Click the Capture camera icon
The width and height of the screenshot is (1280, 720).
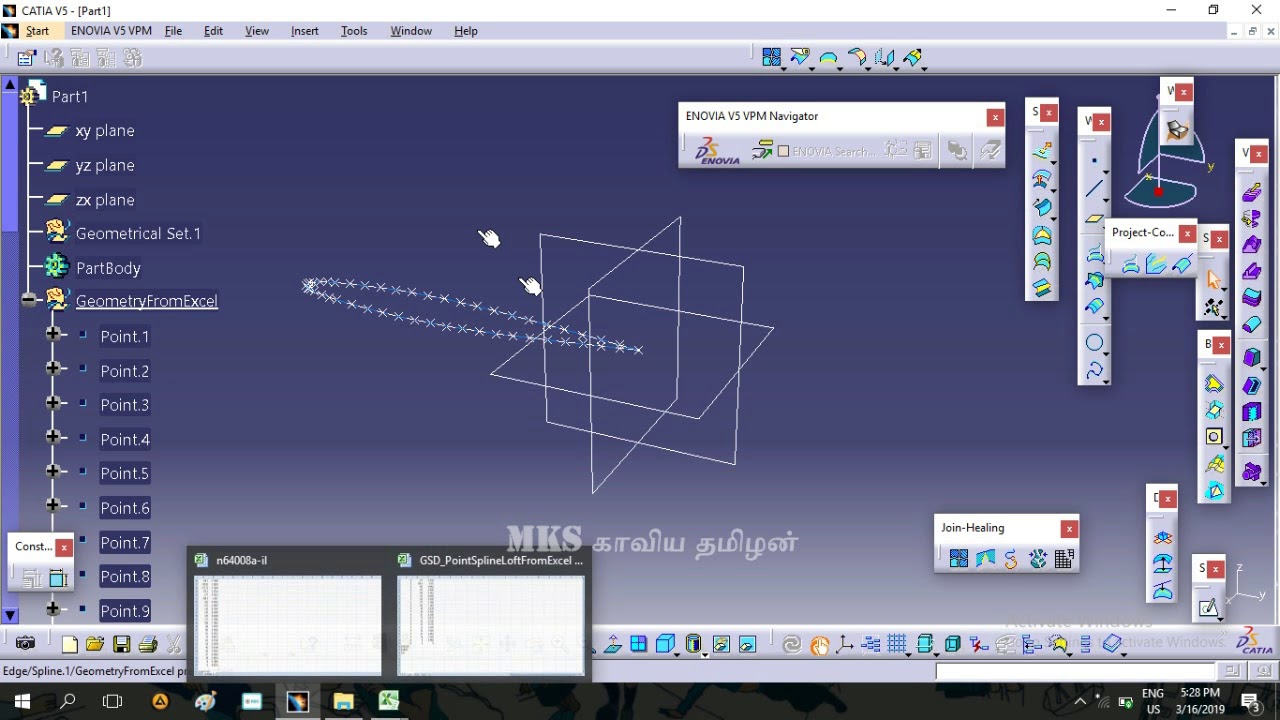26,644
